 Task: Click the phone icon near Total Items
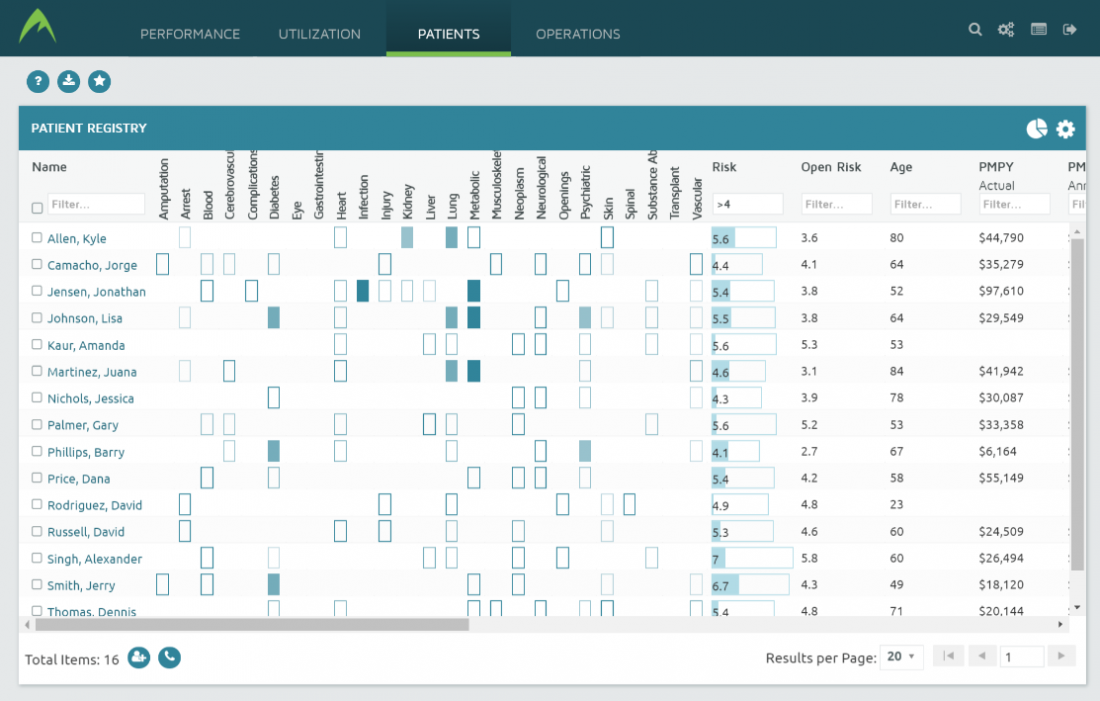(169, 657)
